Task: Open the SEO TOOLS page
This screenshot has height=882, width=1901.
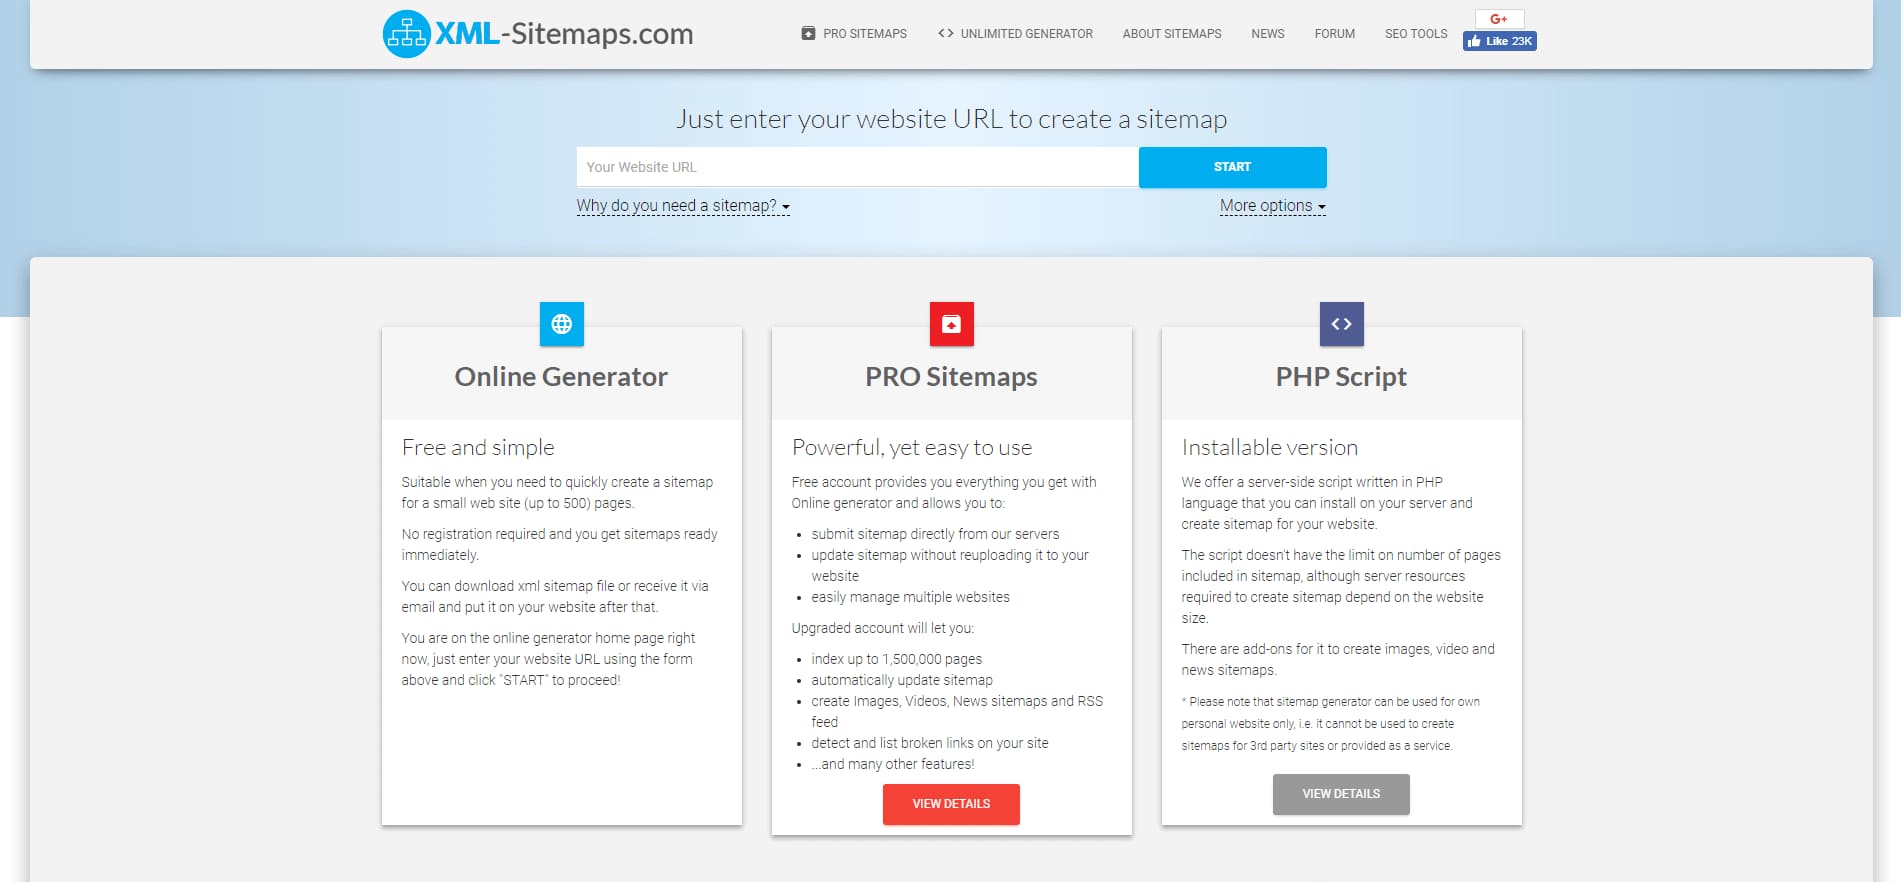Action: click(x=1416, y=33)
